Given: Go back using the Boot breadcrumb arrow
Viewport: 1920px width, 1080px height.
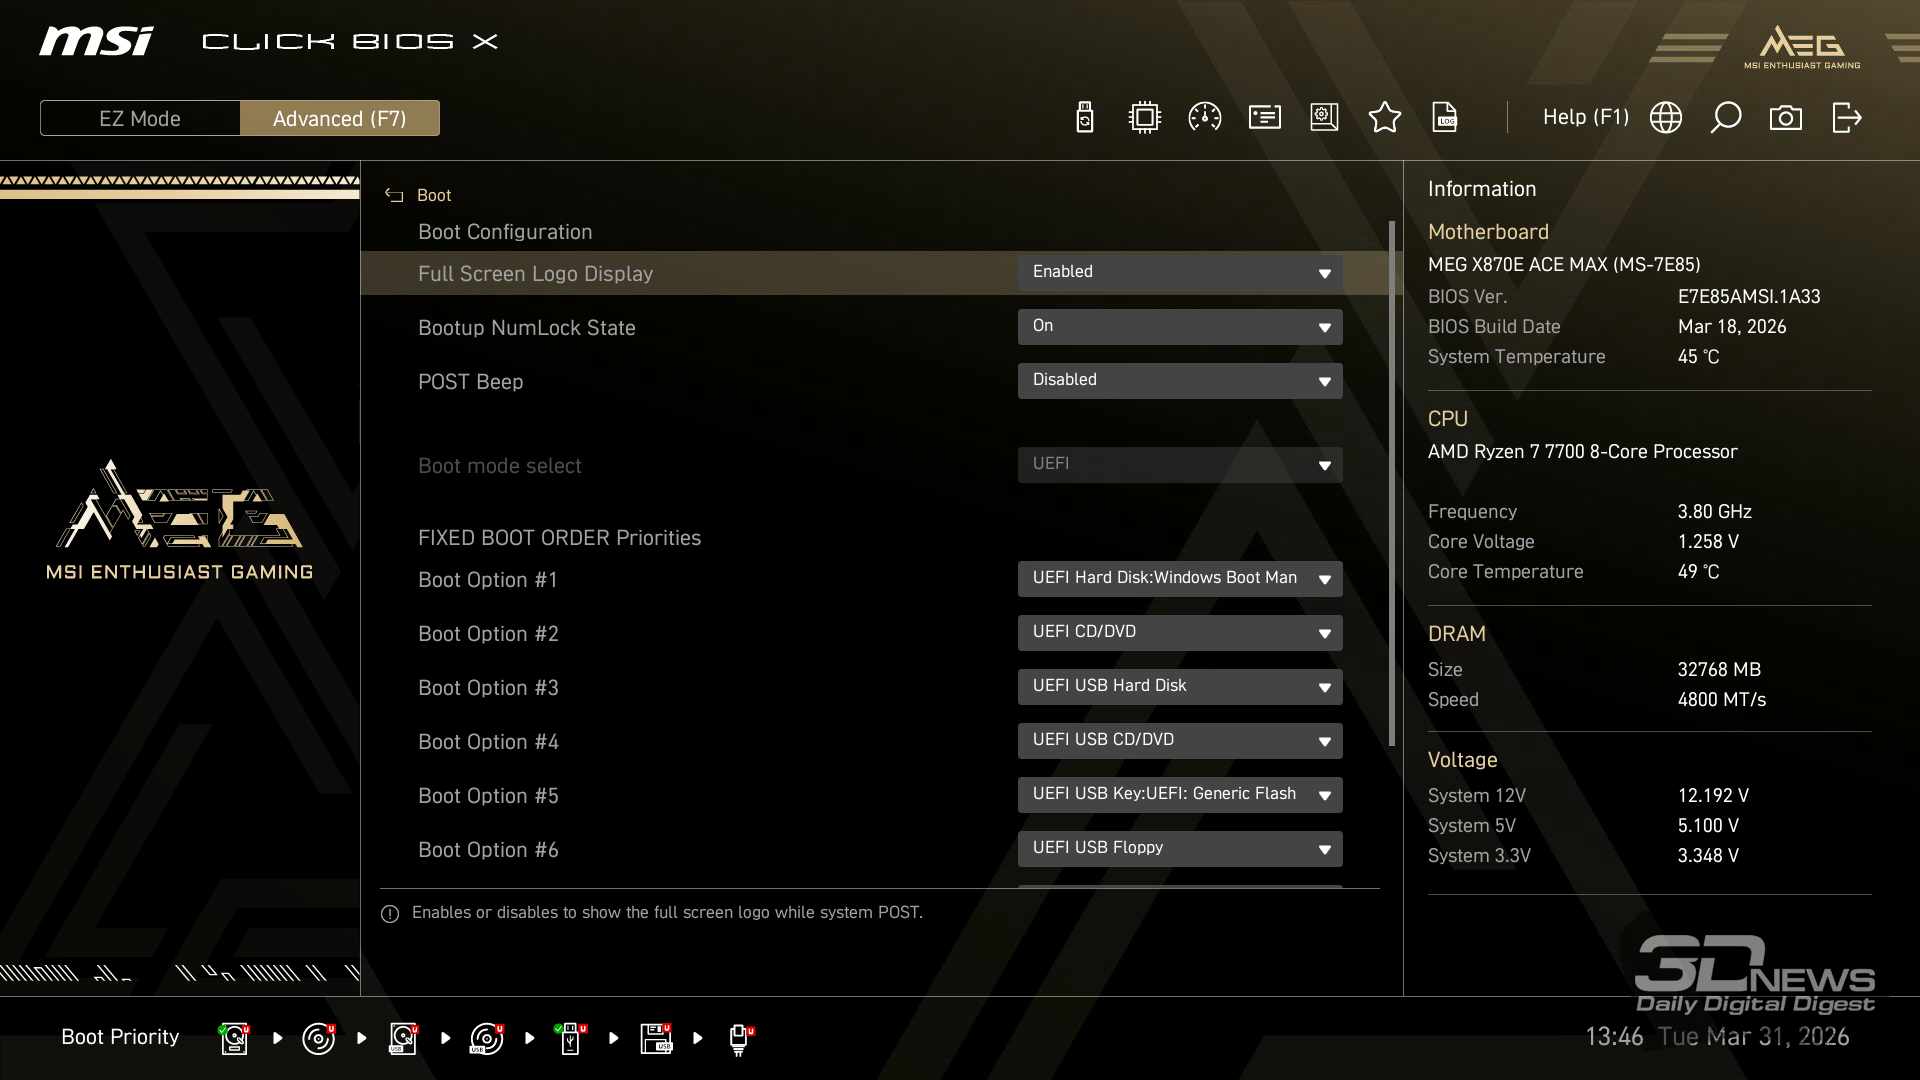Looking at the screenshot, I should point(394,196).
